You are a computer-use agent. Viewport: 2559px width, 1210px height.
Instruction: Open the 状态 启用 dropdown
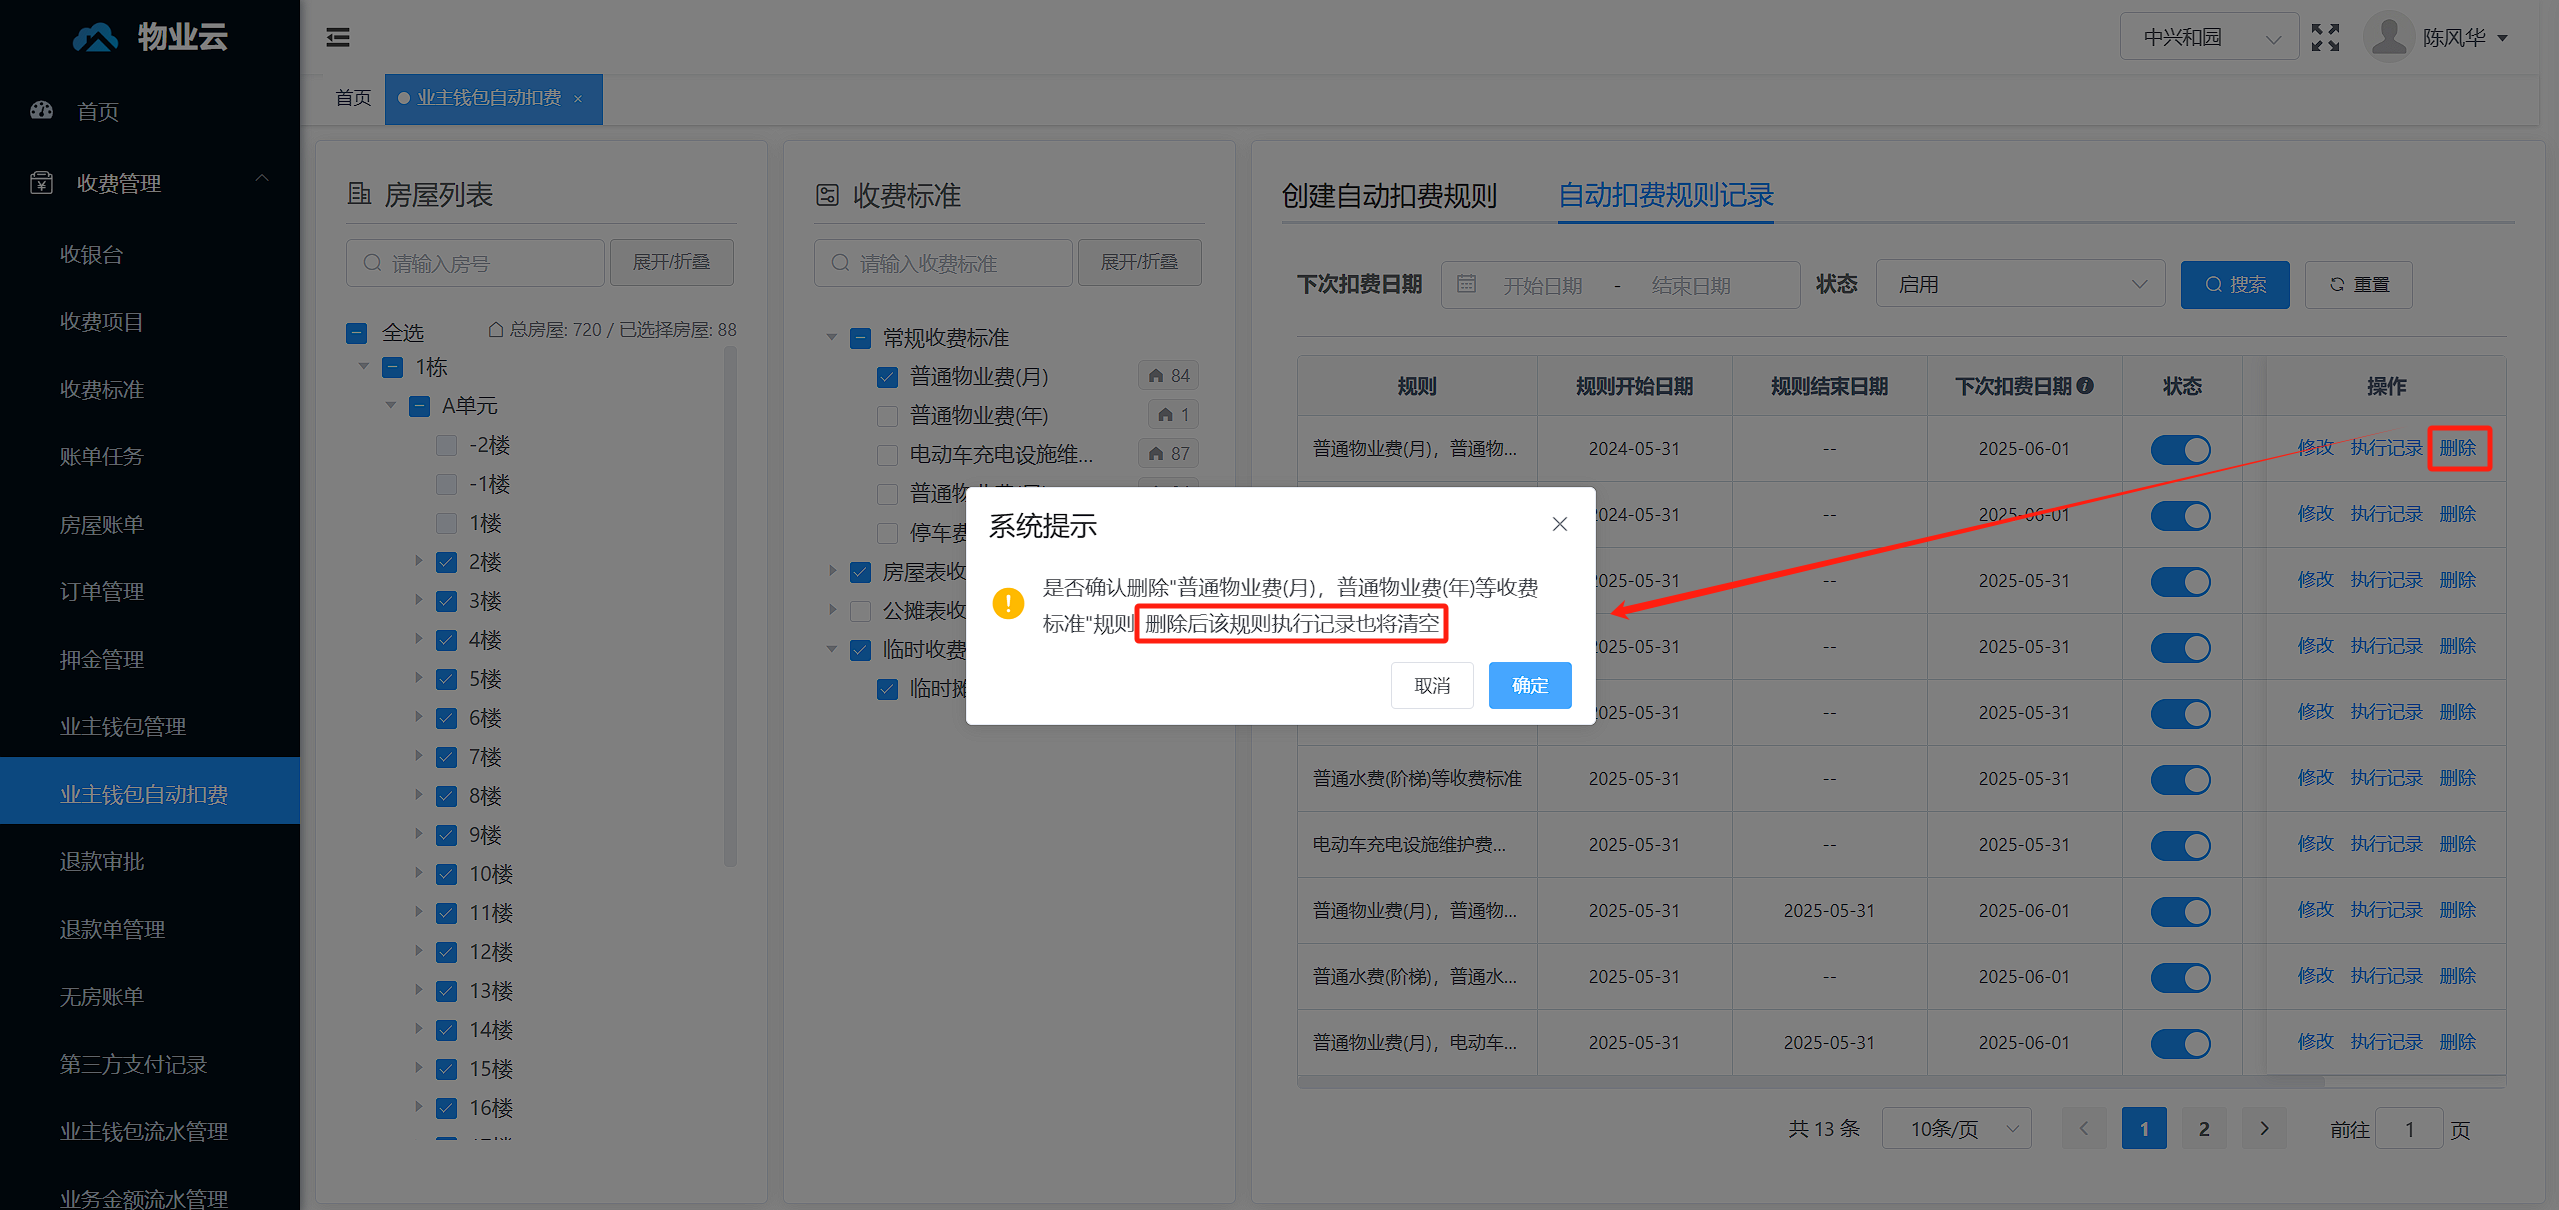(2020, 285)
